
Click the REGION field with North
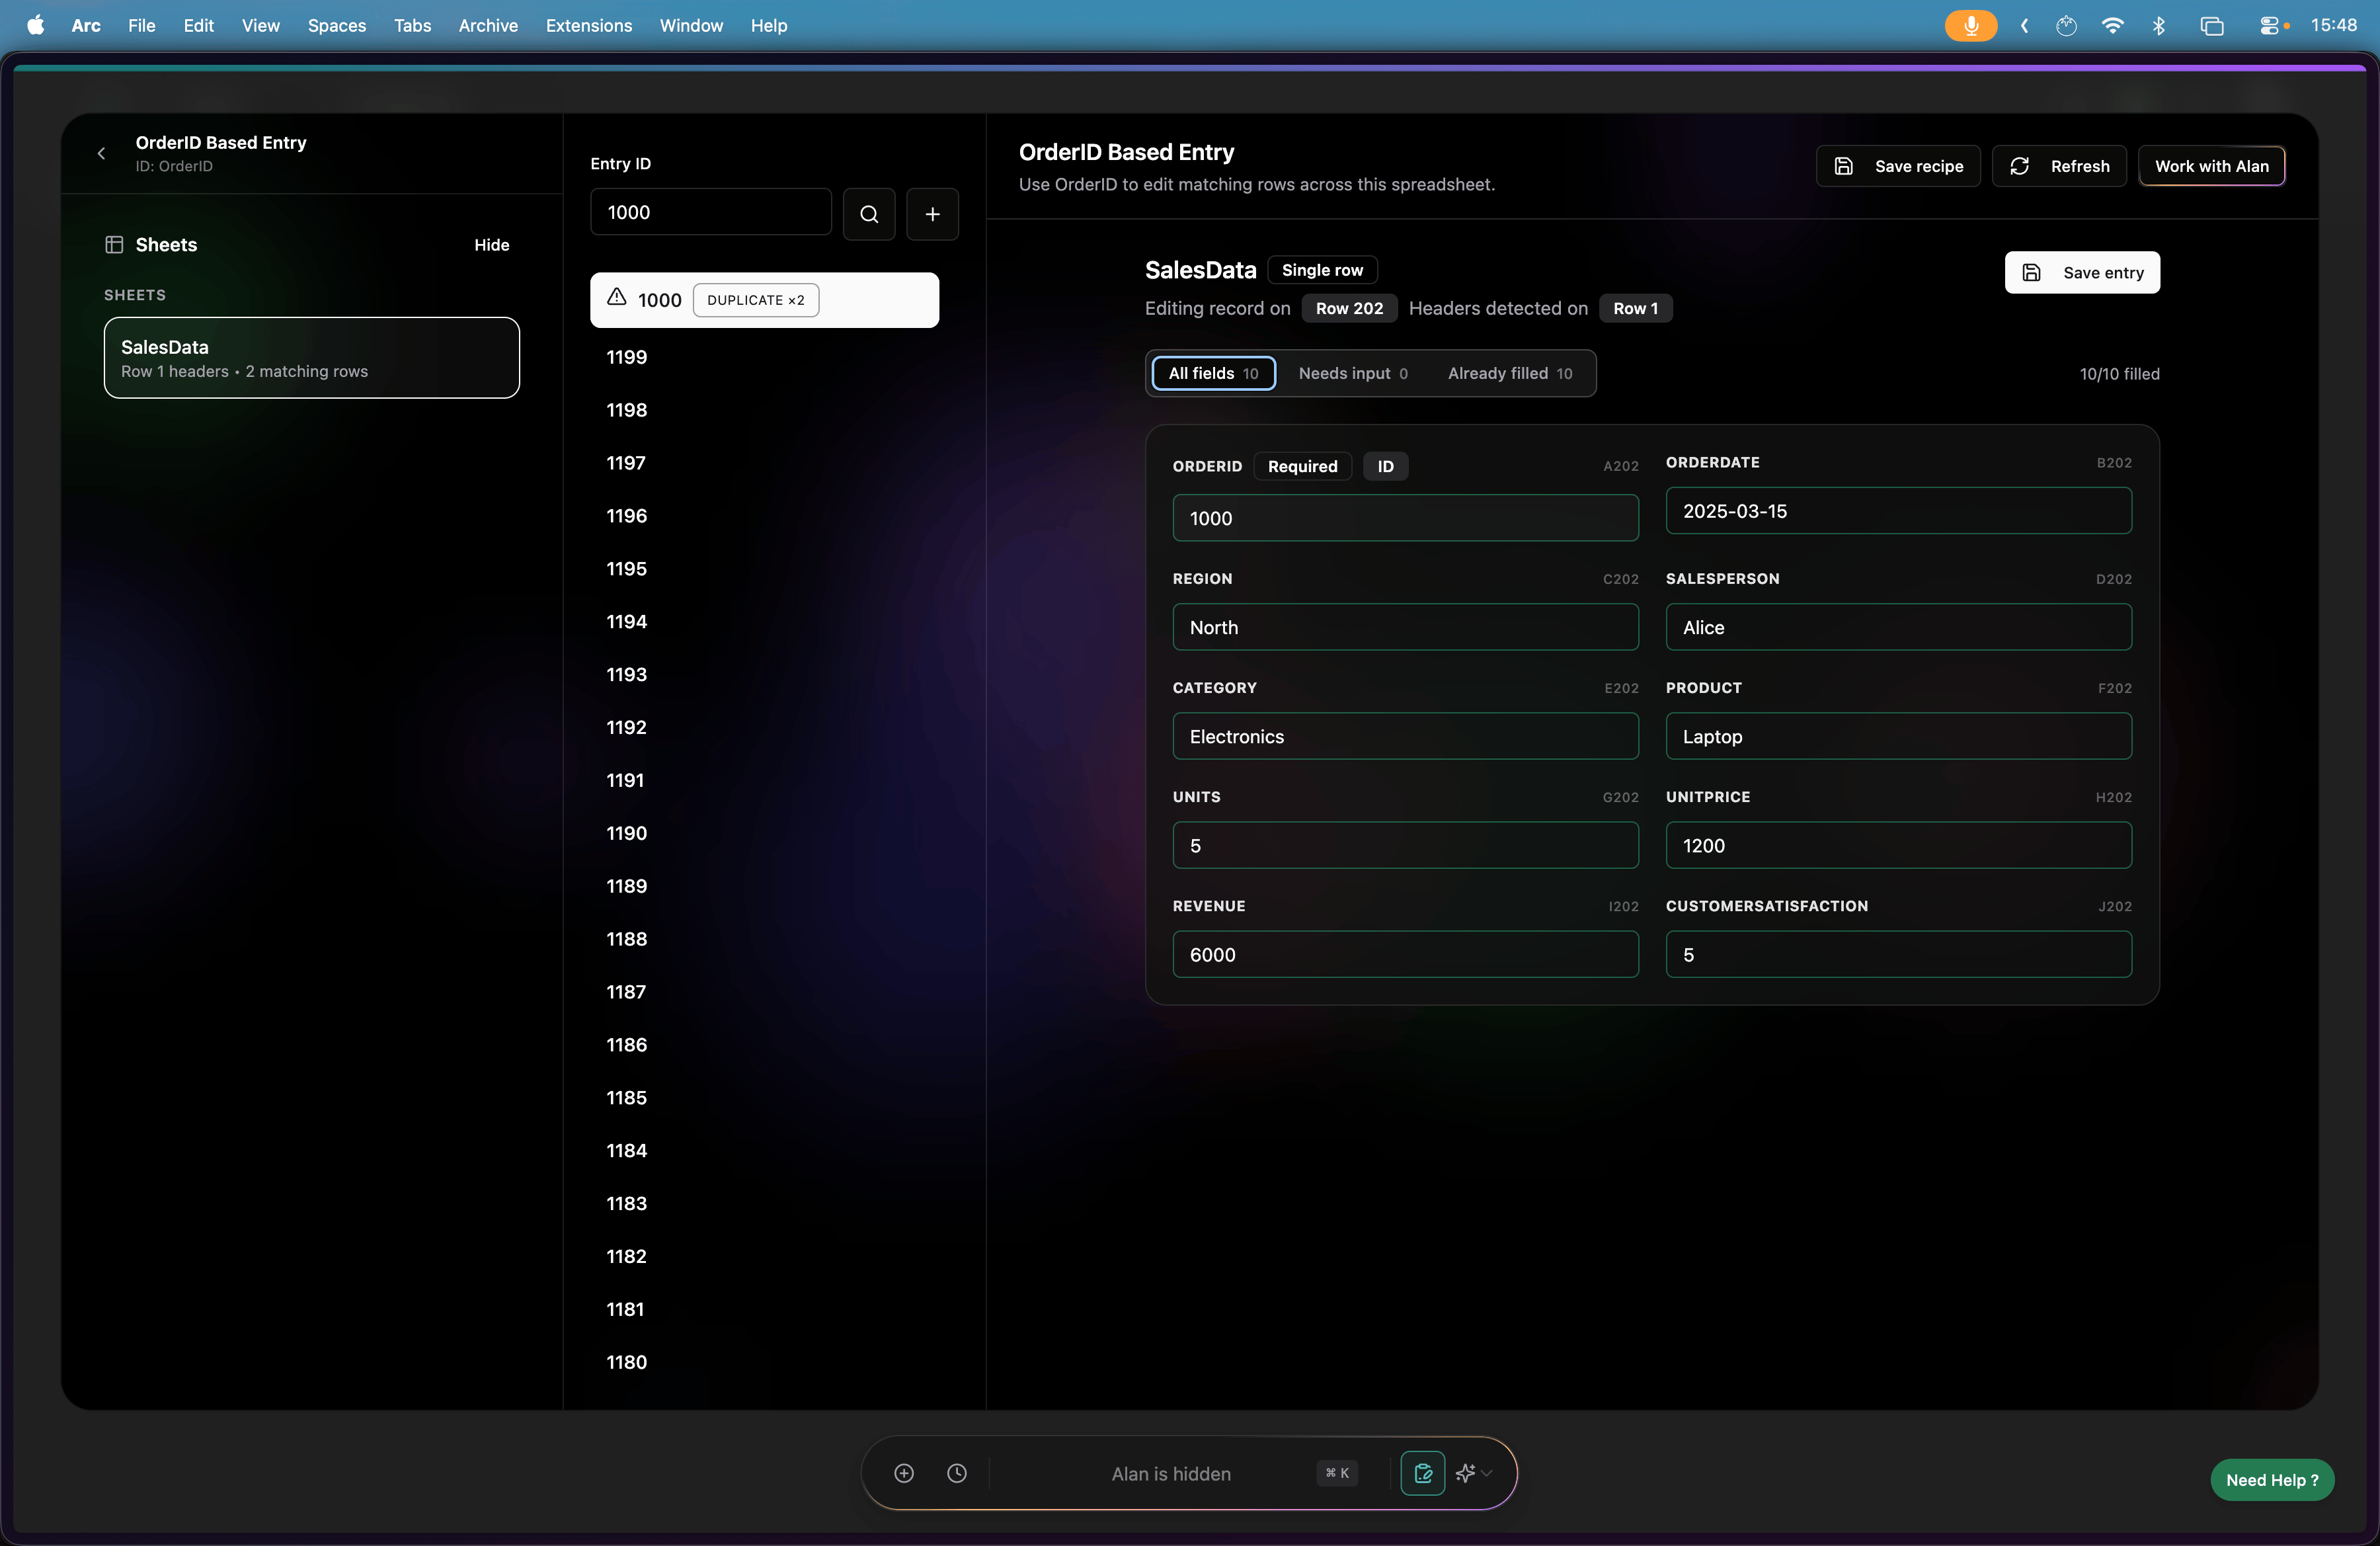point(1405,627)
